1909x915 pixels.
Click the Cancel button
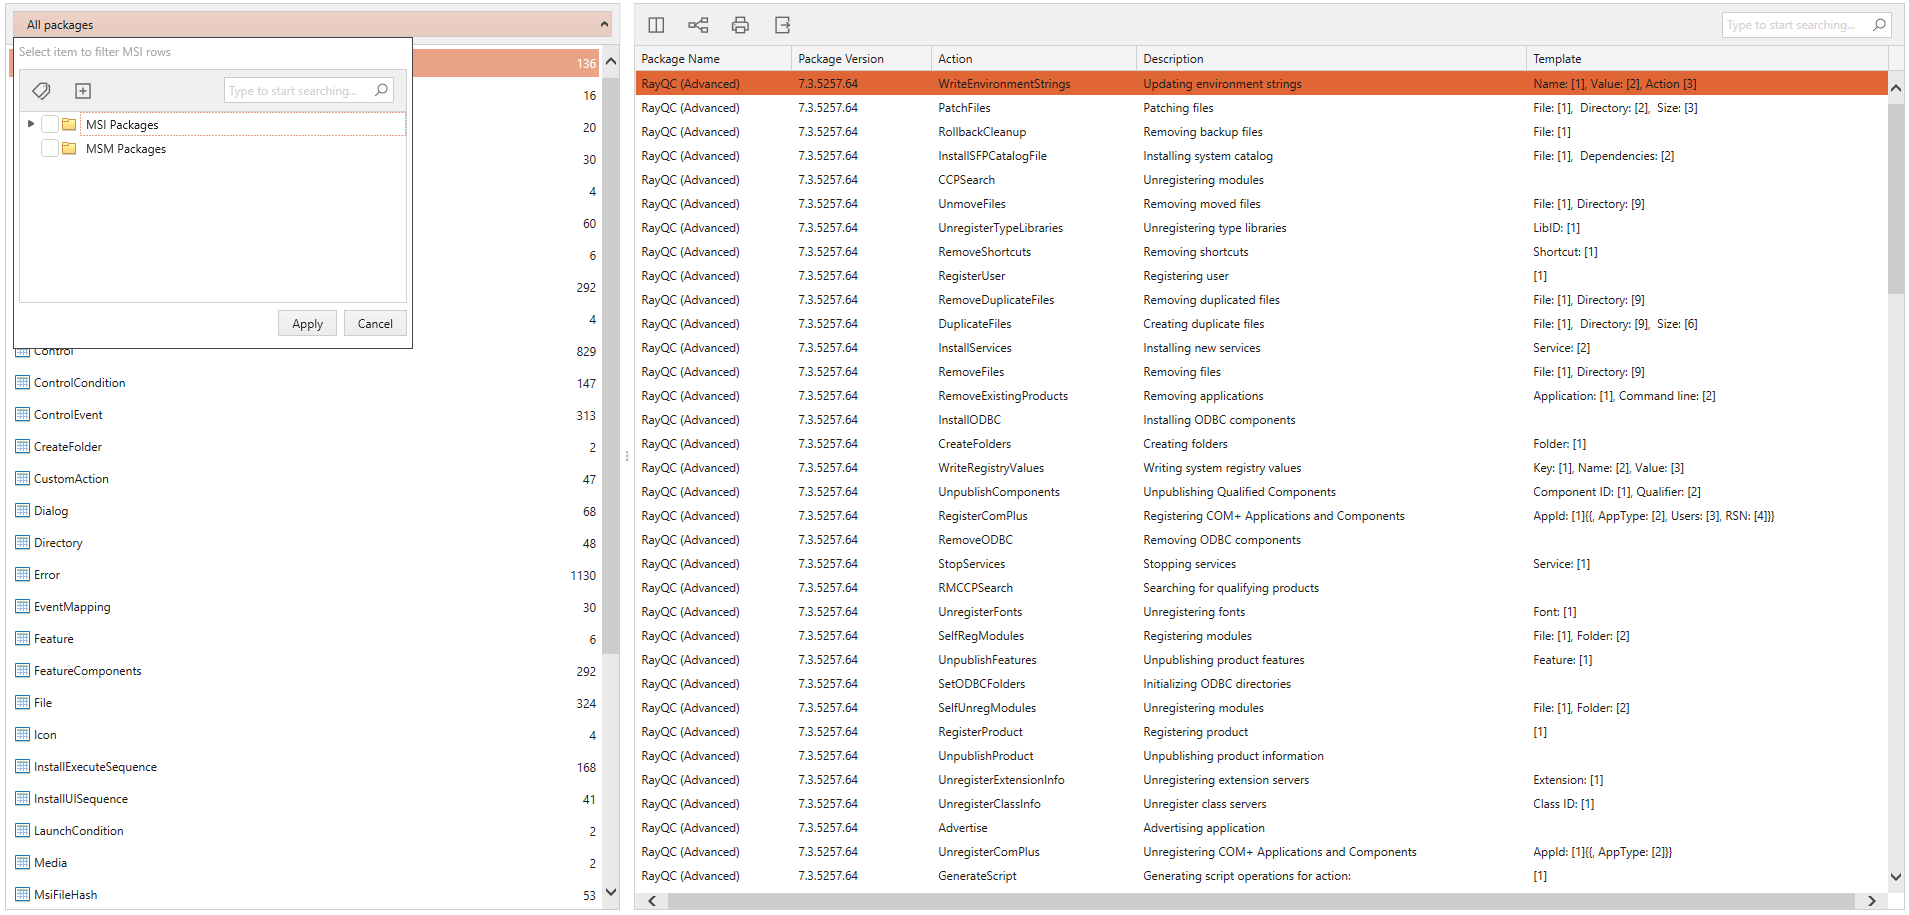(x=375, y=323)
